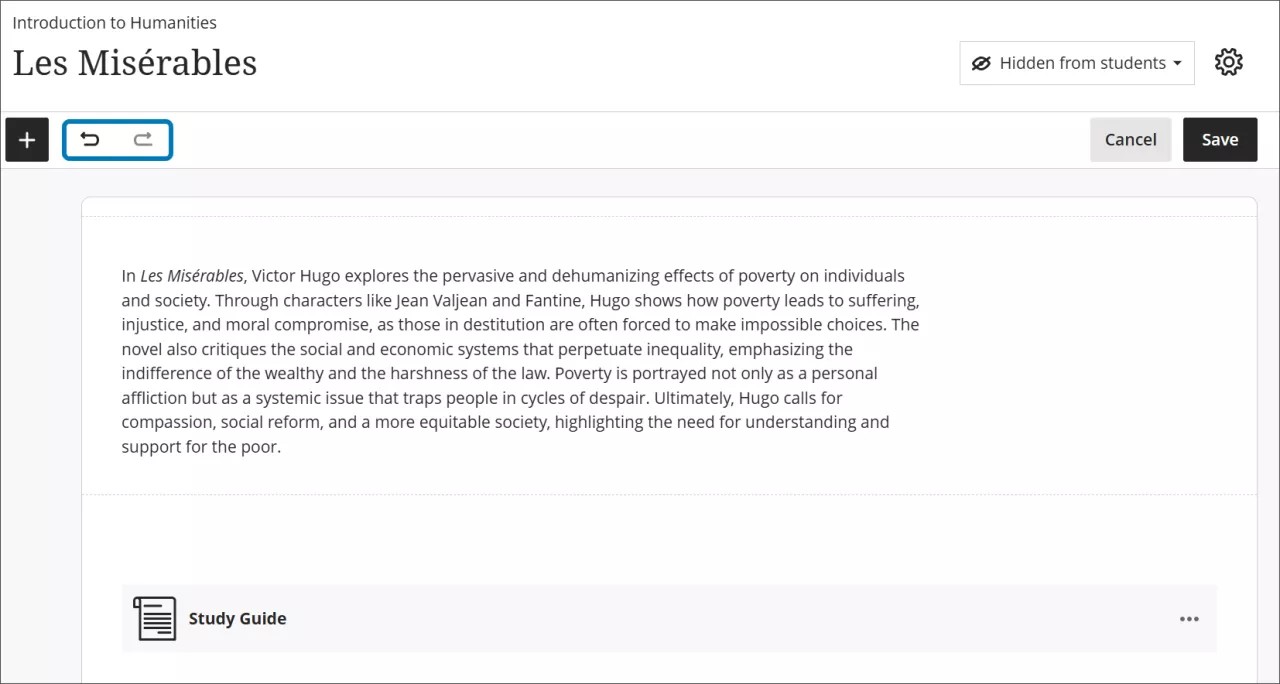The image size is (1280, 684).
Task: Redo the reverted edit
Action: (143, 140)
